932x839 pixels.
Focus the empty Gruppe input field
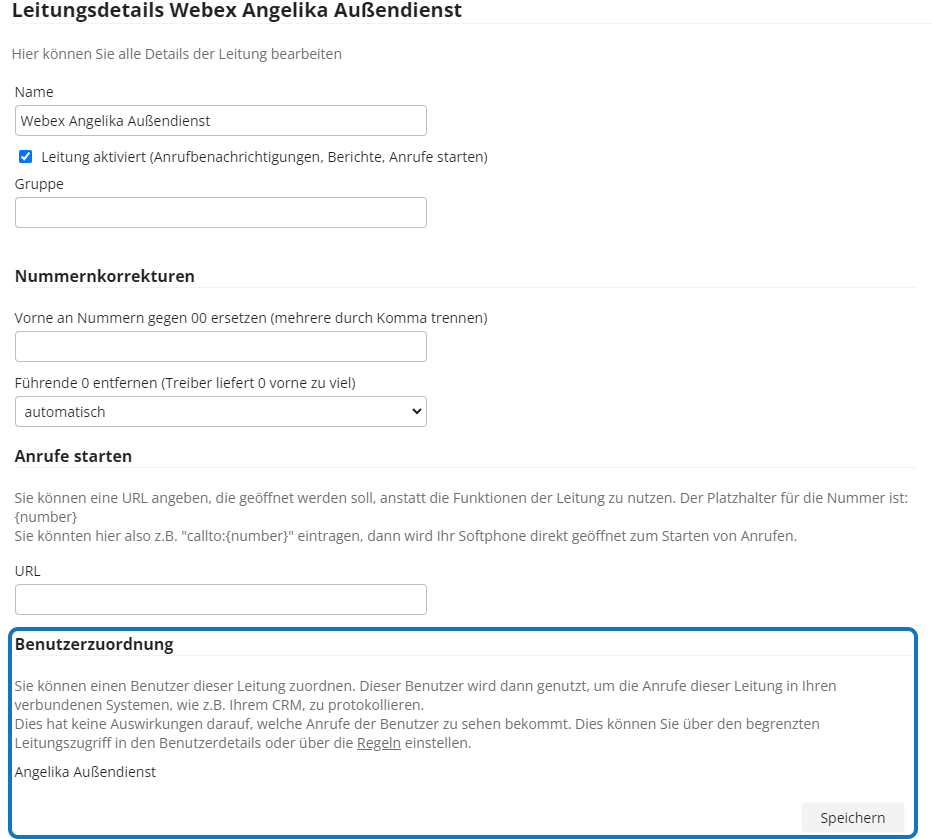coord(221,213)
